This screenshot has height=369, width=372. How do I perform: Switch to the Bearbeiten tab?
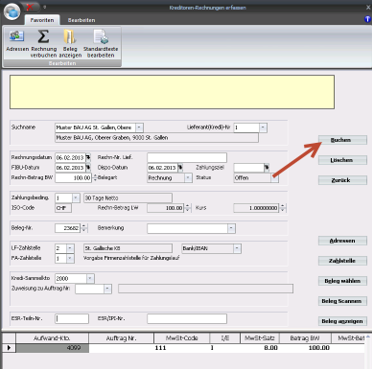coord(81,20)
